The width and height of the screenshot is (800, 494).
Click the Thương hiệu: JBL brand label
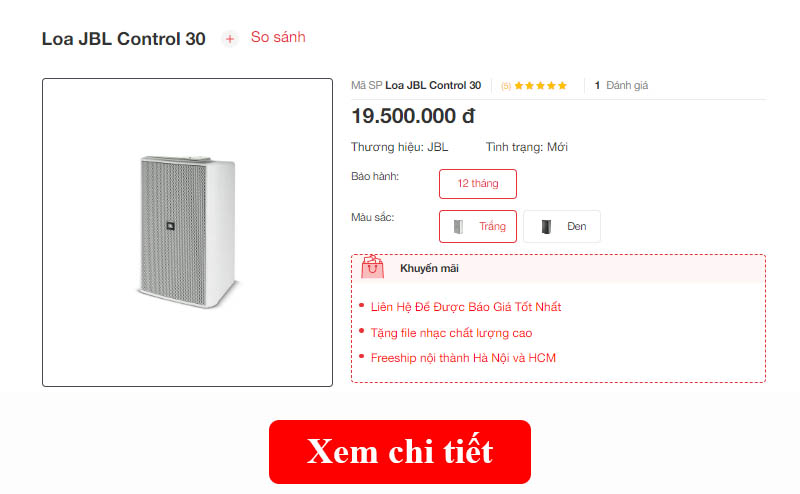pos(399,147)
